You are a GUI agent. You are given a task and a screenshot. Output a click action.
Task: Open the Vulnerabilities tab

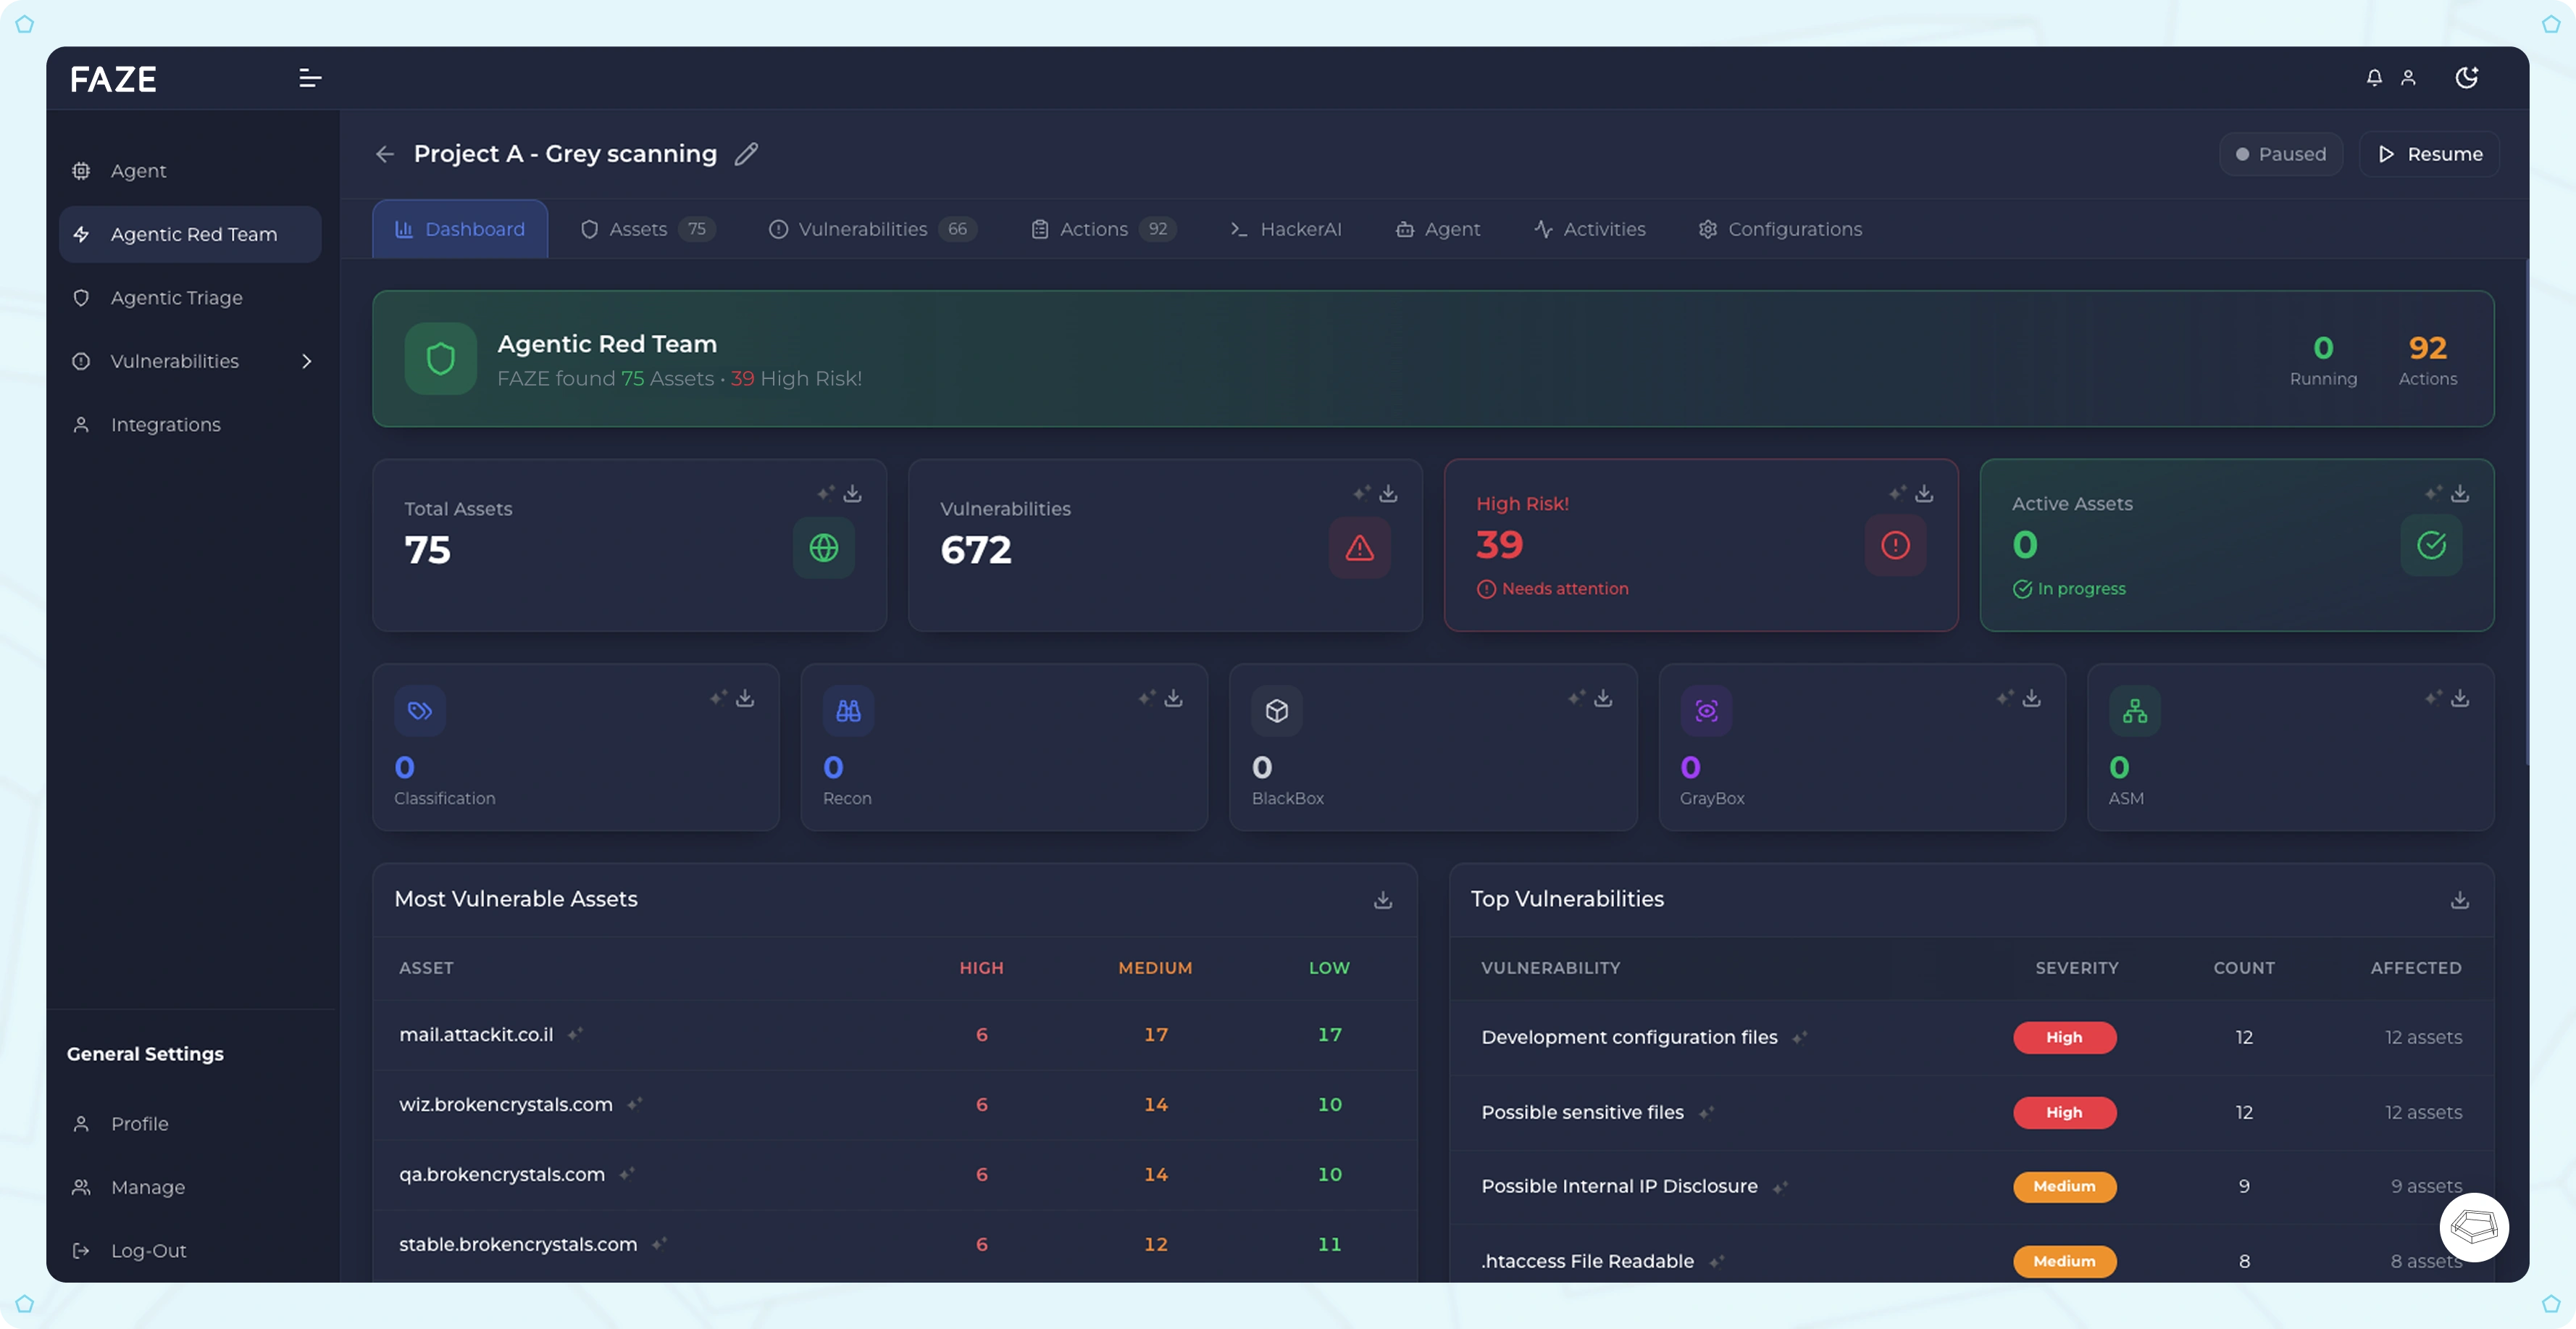pos(872,229)
